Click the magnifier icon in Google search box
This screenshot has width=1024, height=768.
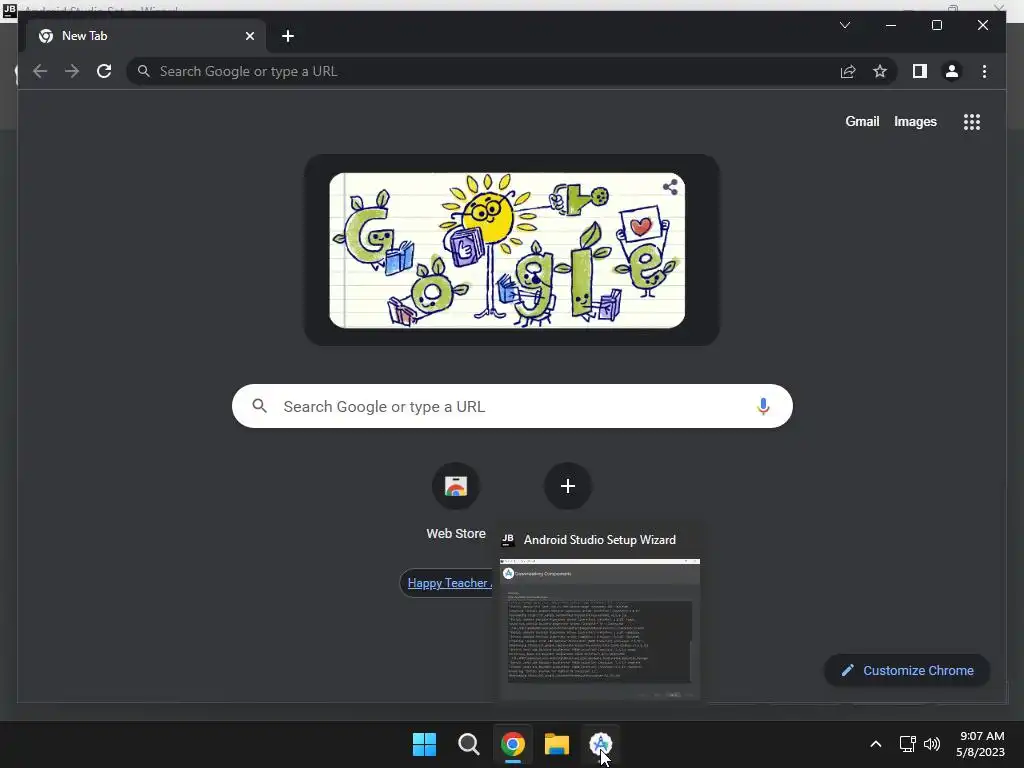[259, 406]
